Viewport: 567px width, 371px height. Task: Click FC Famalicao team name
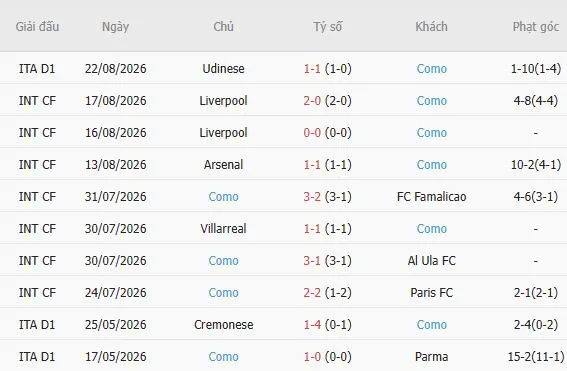[x=431, y=197]
